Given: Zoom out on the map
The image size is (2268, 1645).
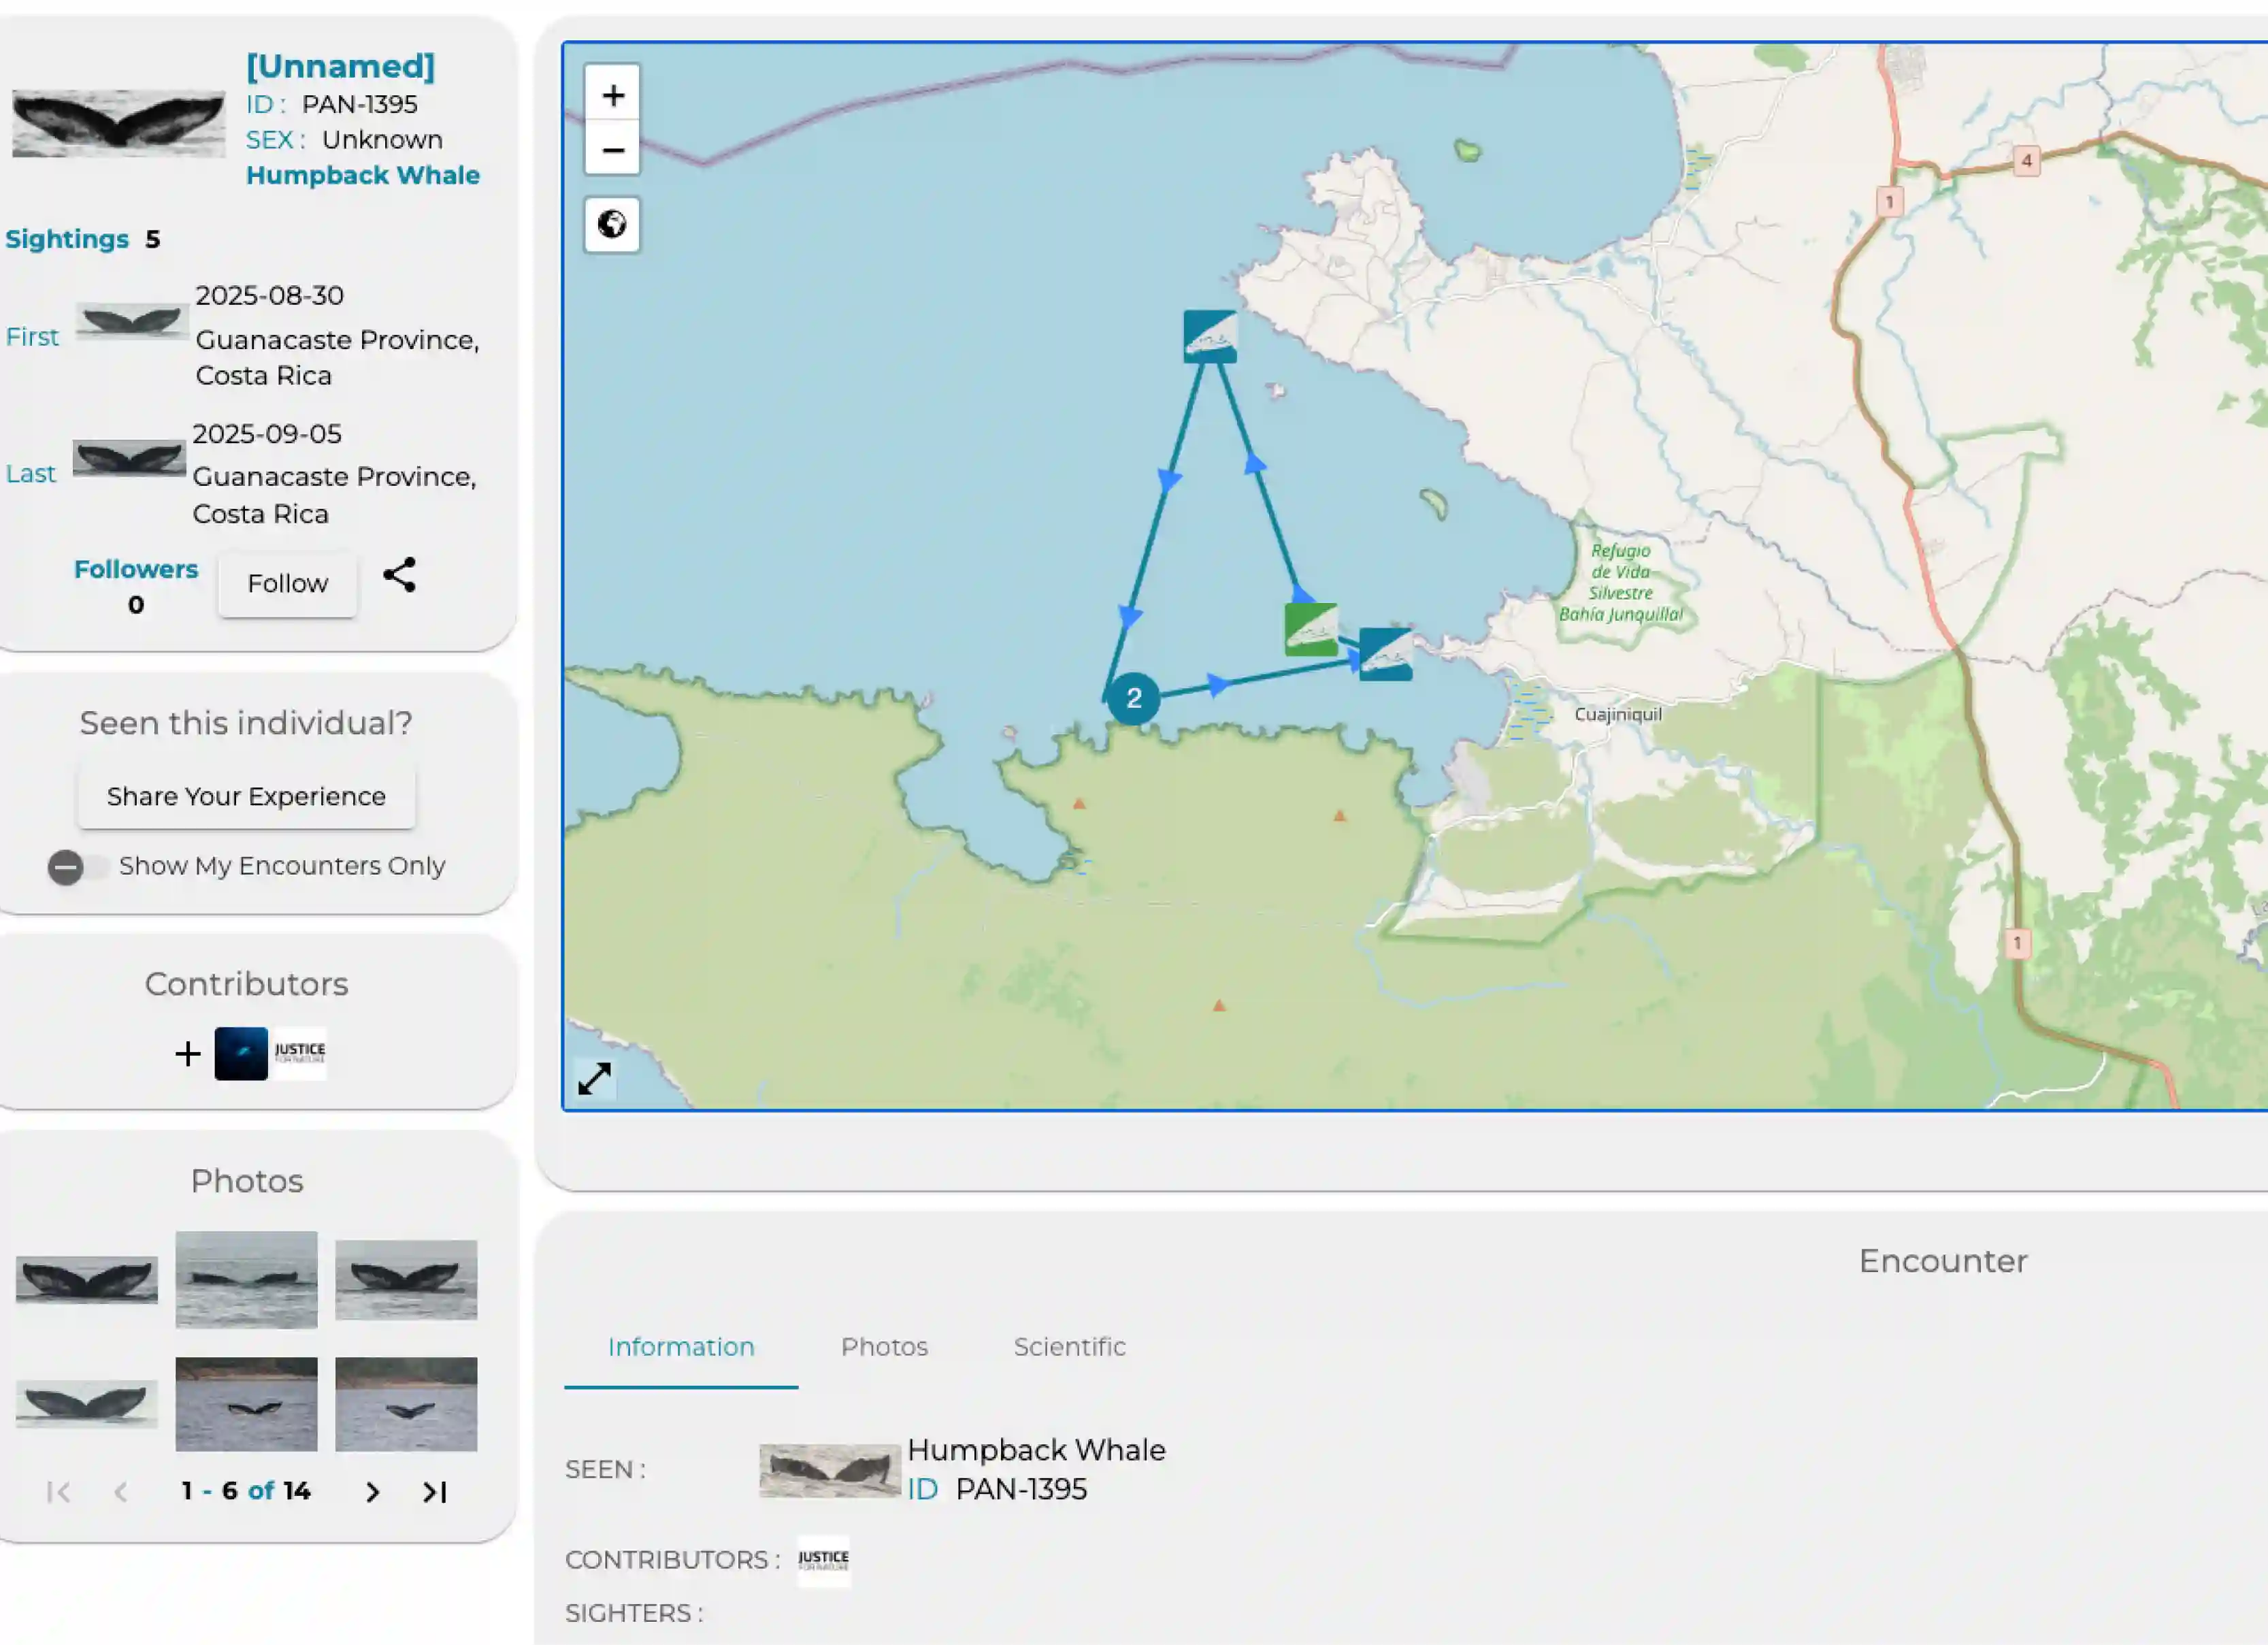Looking at the screenshot, I should pos(612,150).
